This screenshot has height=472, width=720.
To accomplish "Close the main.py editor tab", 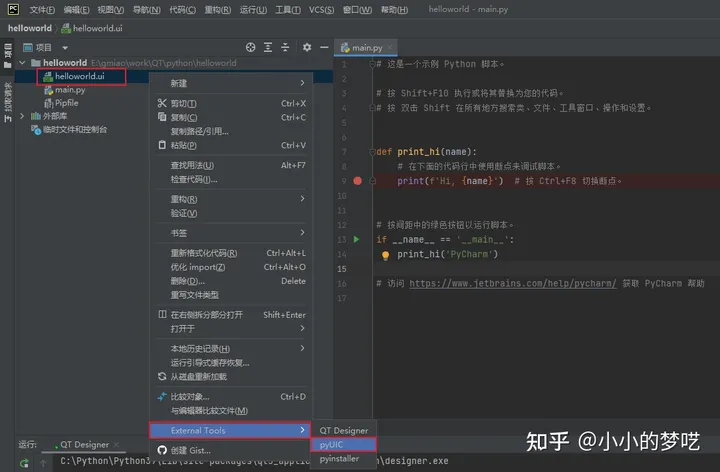I will 390,47.
